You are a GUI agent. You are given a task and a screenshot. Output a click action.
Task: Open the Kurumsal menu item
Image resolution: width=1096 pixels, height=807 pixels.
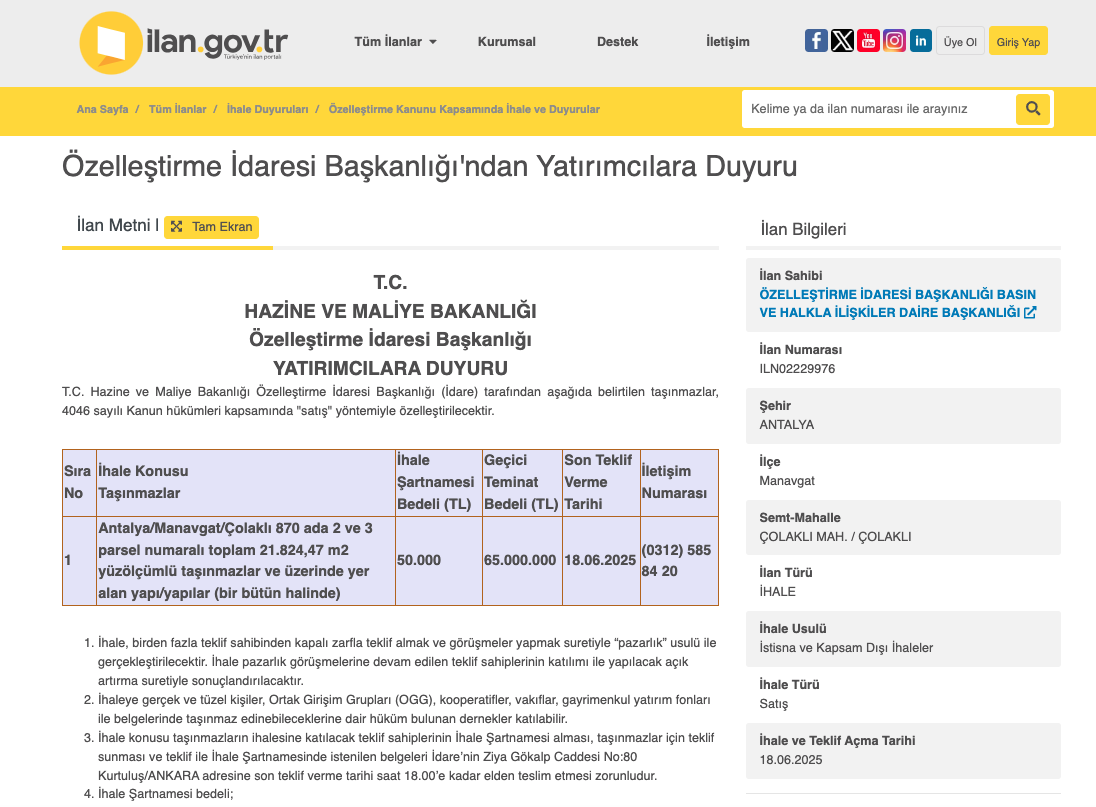point(507,42)
